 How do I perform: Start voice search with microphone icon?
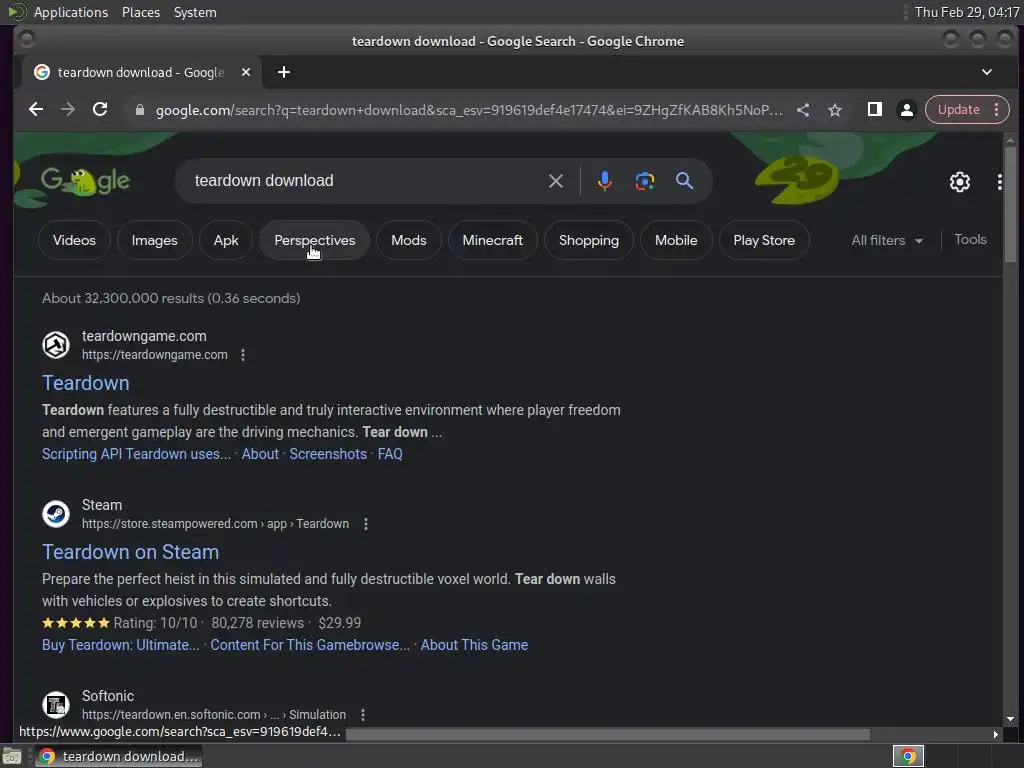[605, 181]
